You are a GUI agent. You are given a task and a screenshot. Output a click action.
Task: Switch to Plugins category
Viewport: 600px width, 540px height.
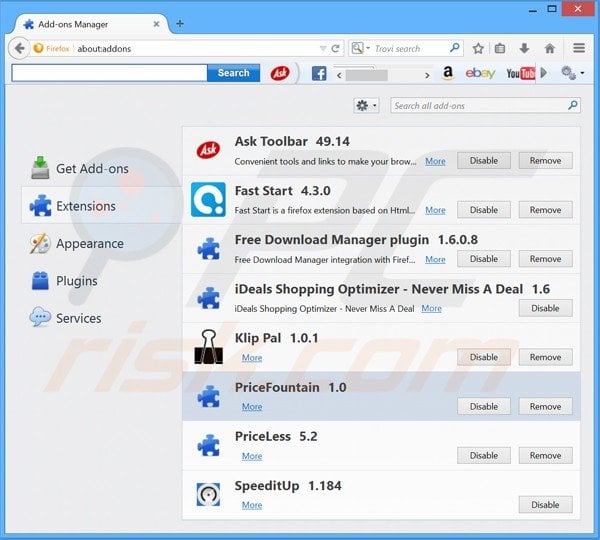click(64, 281)
